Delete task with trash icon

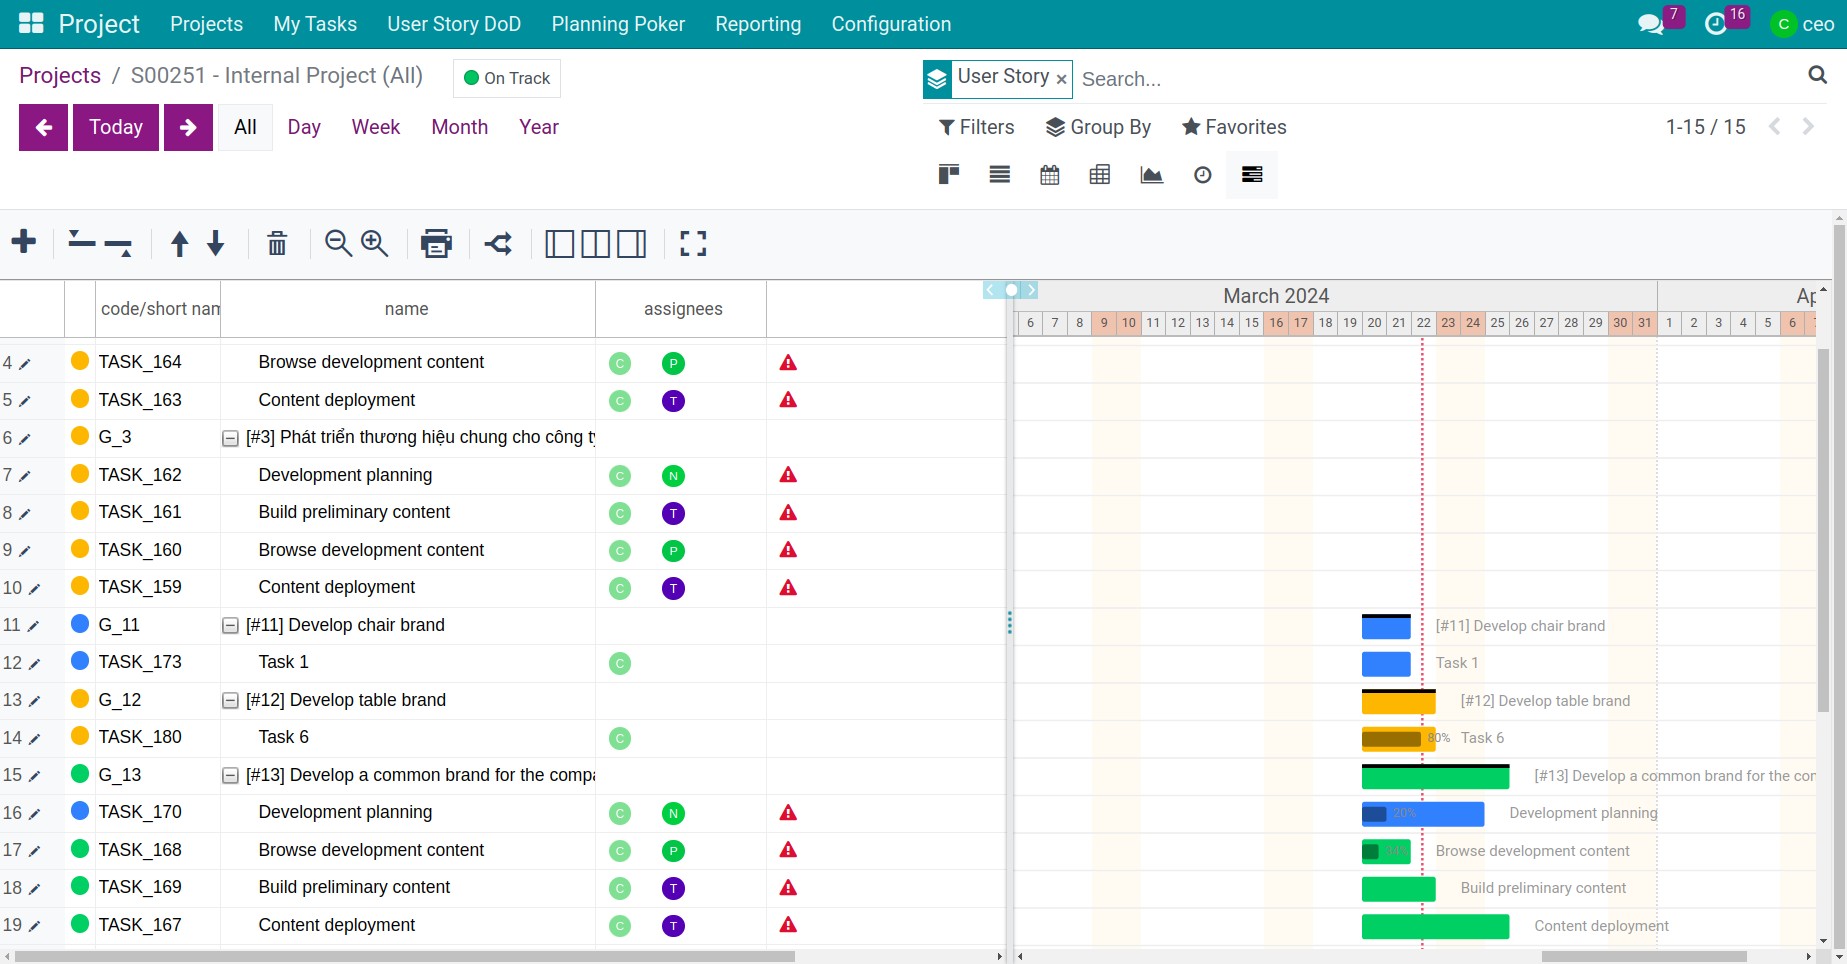pyautogui.click(x=277, y=243)
